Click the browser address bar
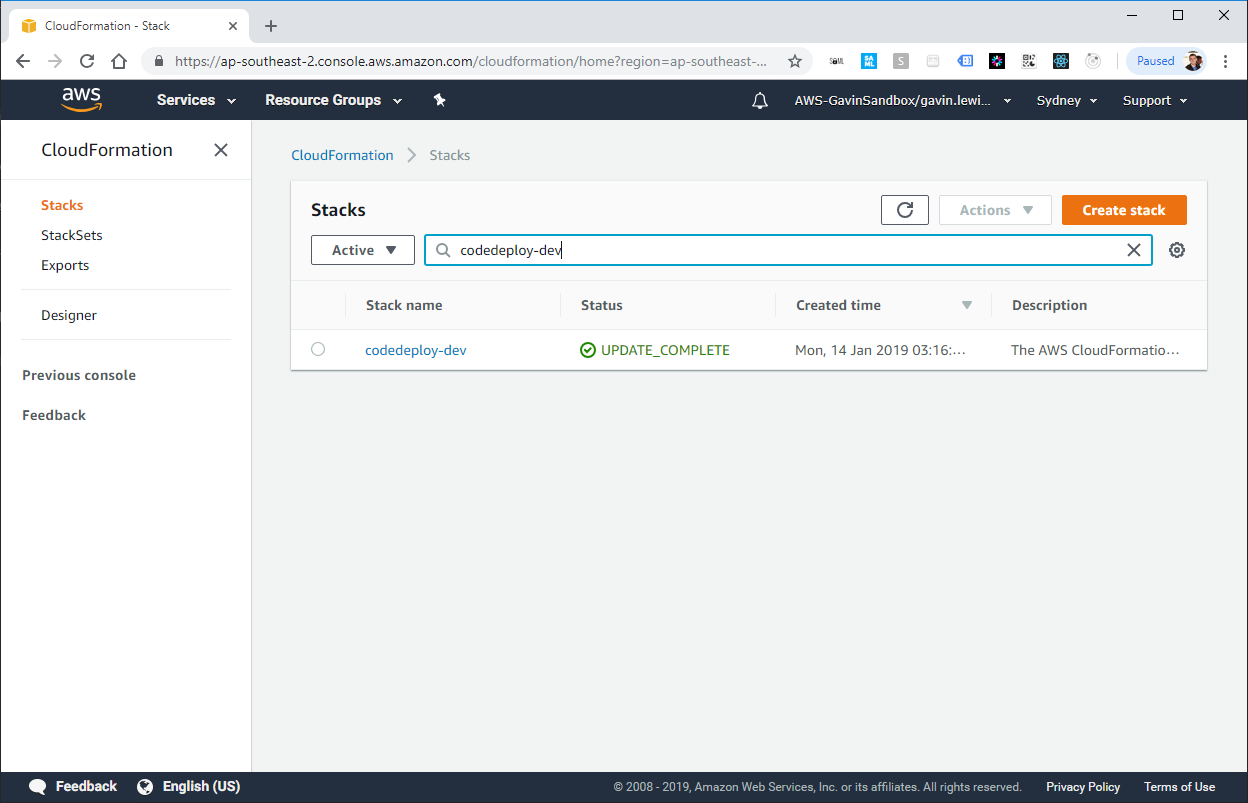The image size is (1248, 803). click(470, 61)
